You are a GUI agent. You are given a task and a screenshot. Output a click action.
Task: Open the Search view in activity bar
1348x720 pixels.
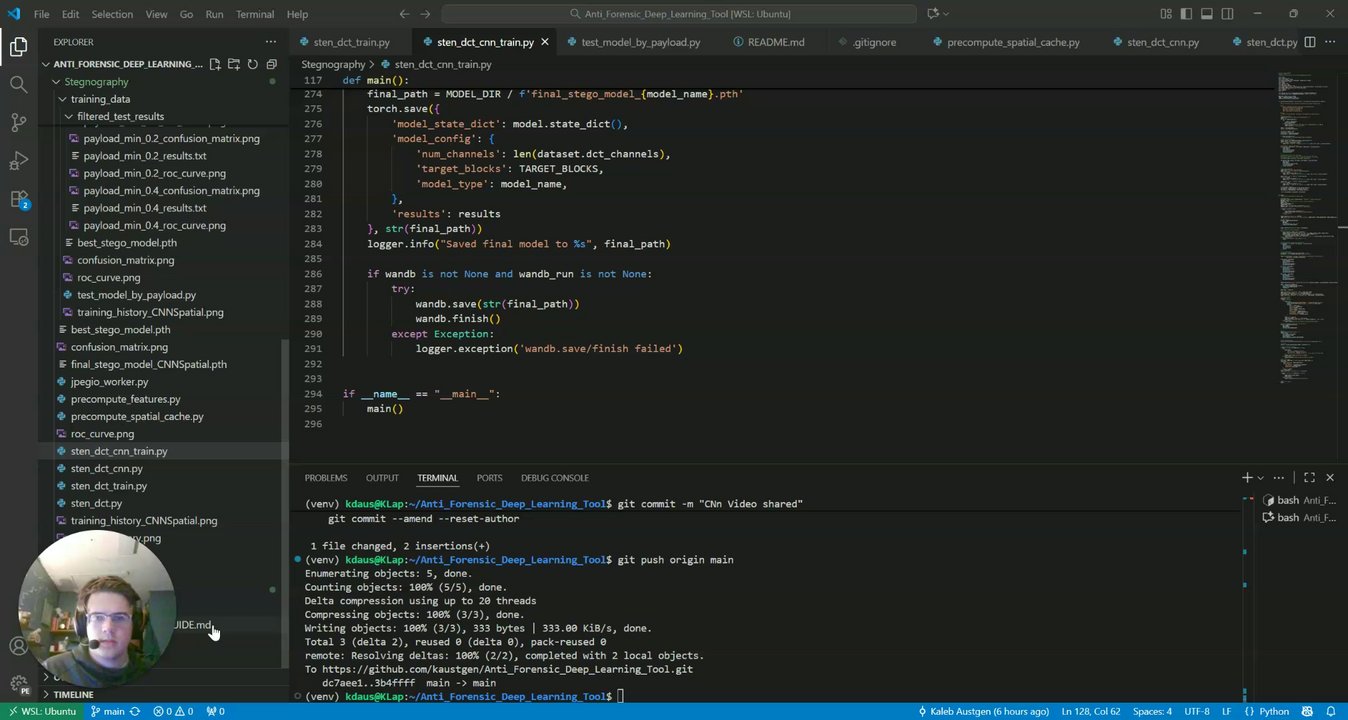(x=19, y=84)
